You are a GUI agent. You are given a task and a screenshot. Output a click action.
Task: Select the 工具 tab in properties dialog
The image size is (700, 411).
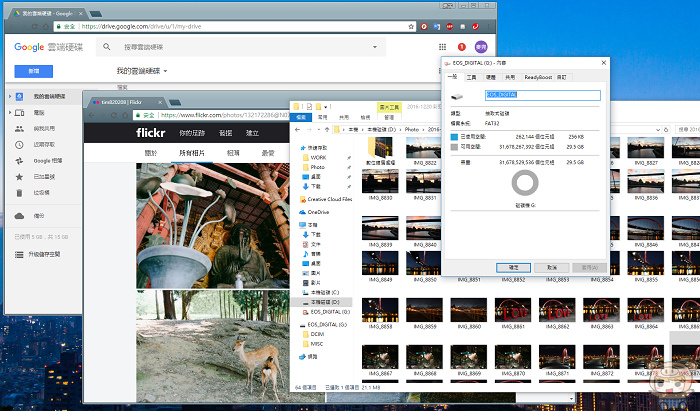coord(470,76)
